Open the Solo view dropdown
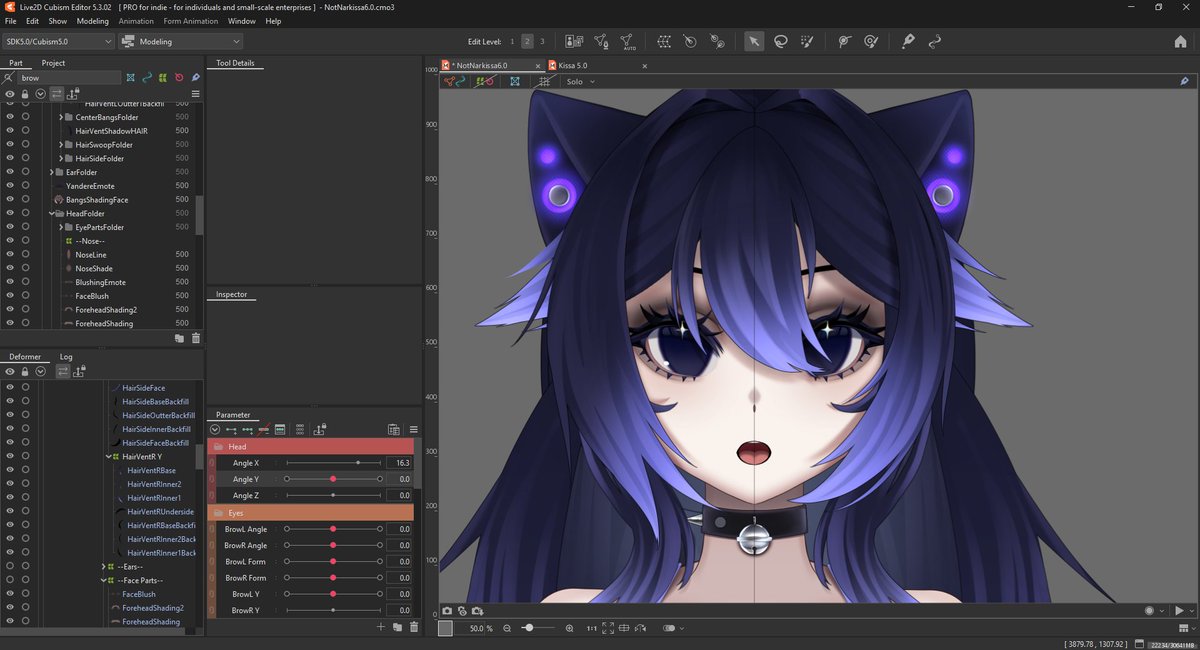The image size is (1200, 650). (x=580, y=81)
